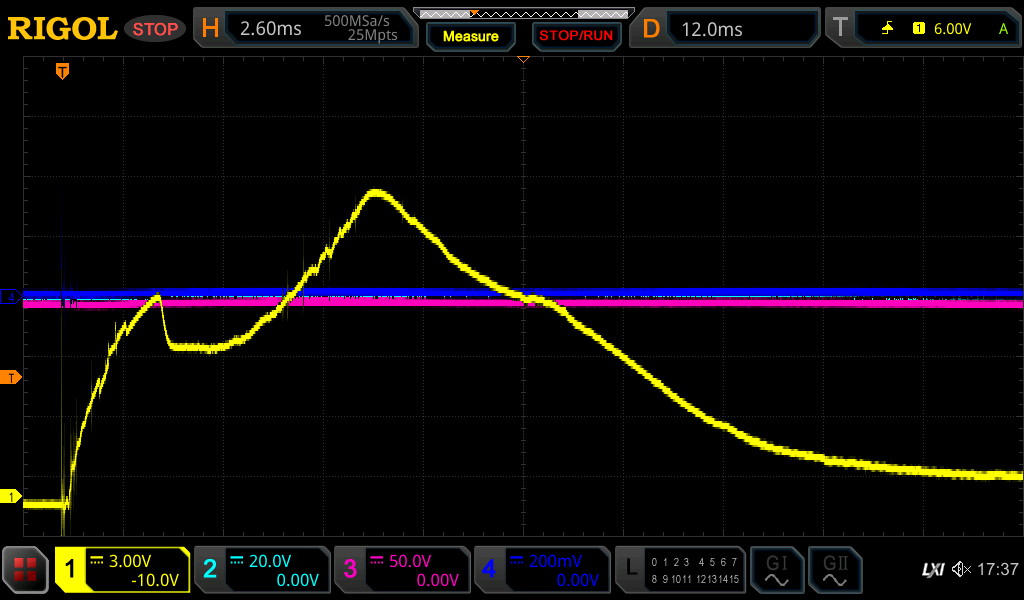Open the Measure menu
Image resolution: width=1024 pixels, height=600 pixels.
[x=470, y=36]
